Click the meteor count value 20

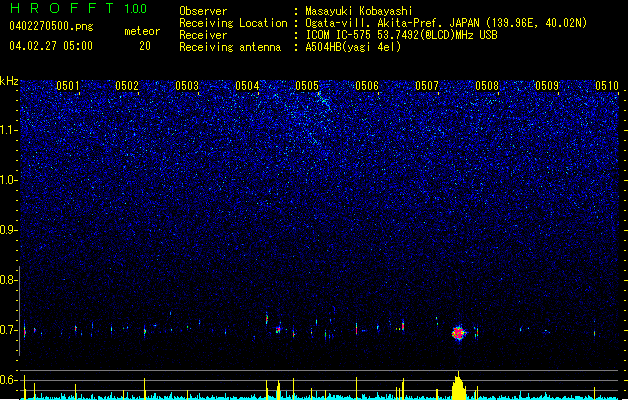(145, 46)
